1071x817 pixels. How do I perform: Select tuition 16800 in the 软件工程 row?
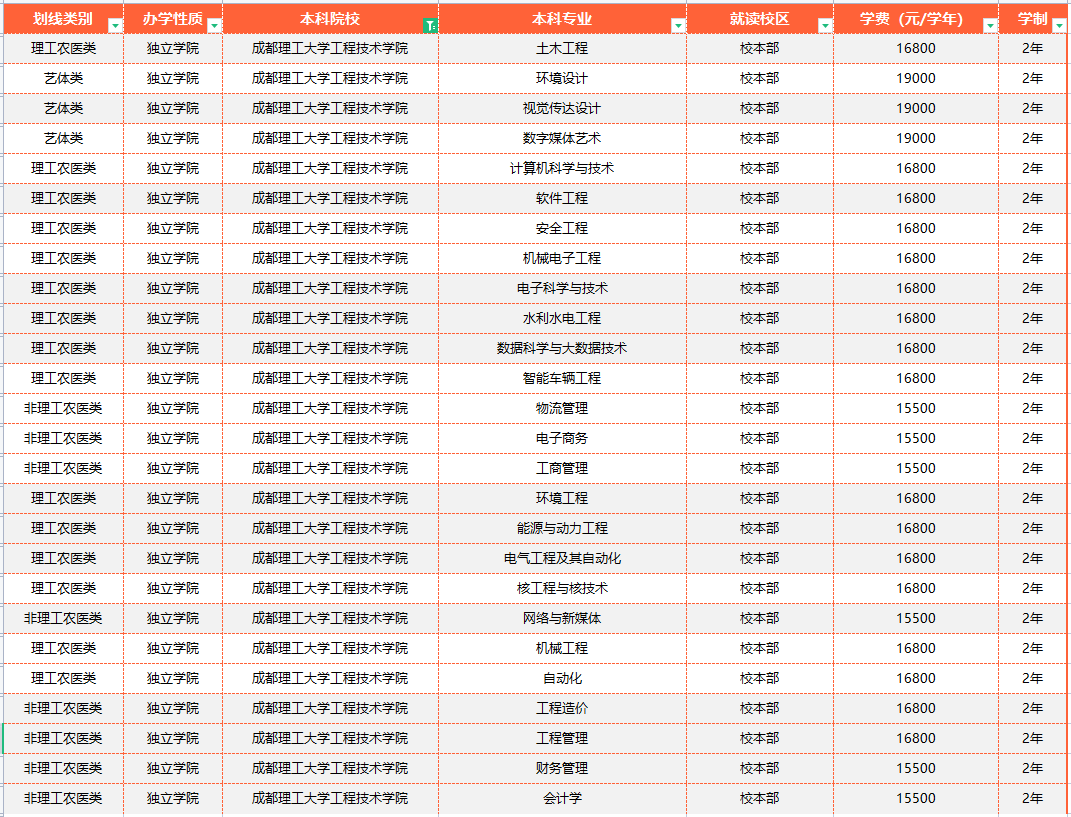(916, 199)
